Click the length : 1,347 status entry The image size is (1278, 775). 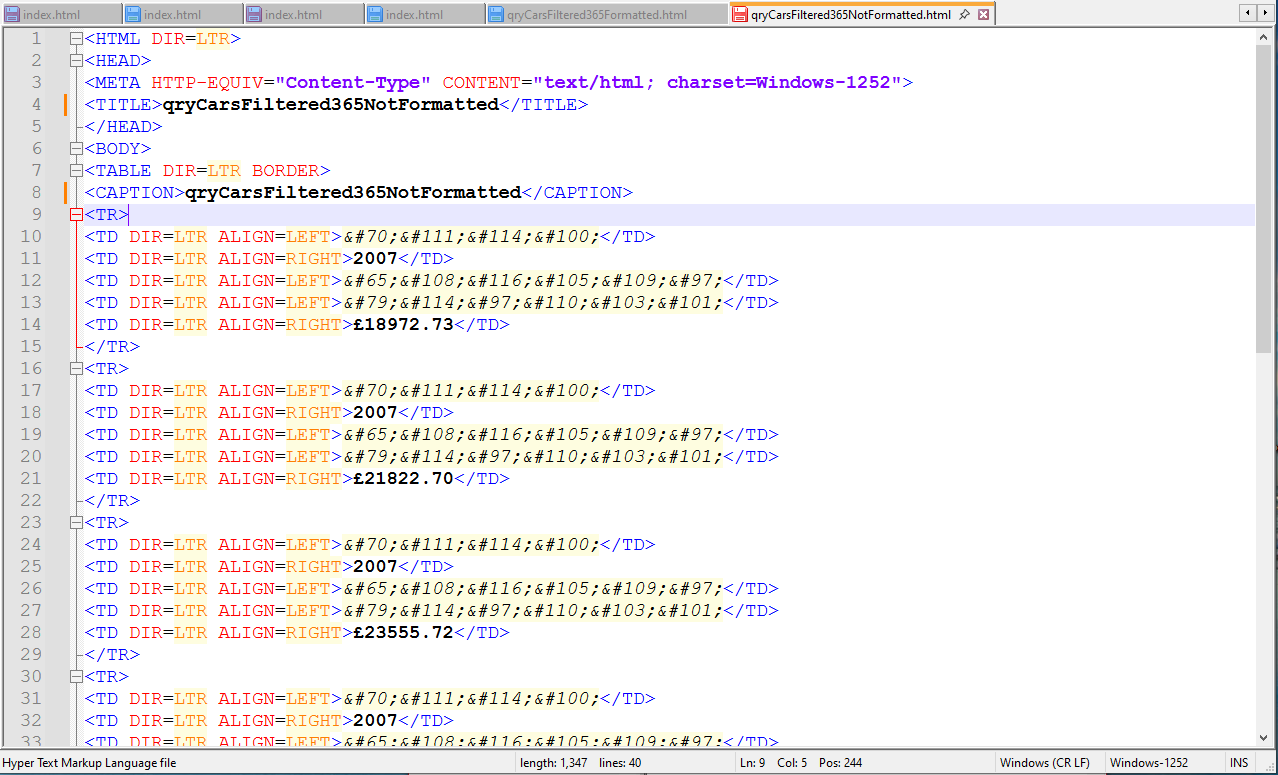click(554, 763)
